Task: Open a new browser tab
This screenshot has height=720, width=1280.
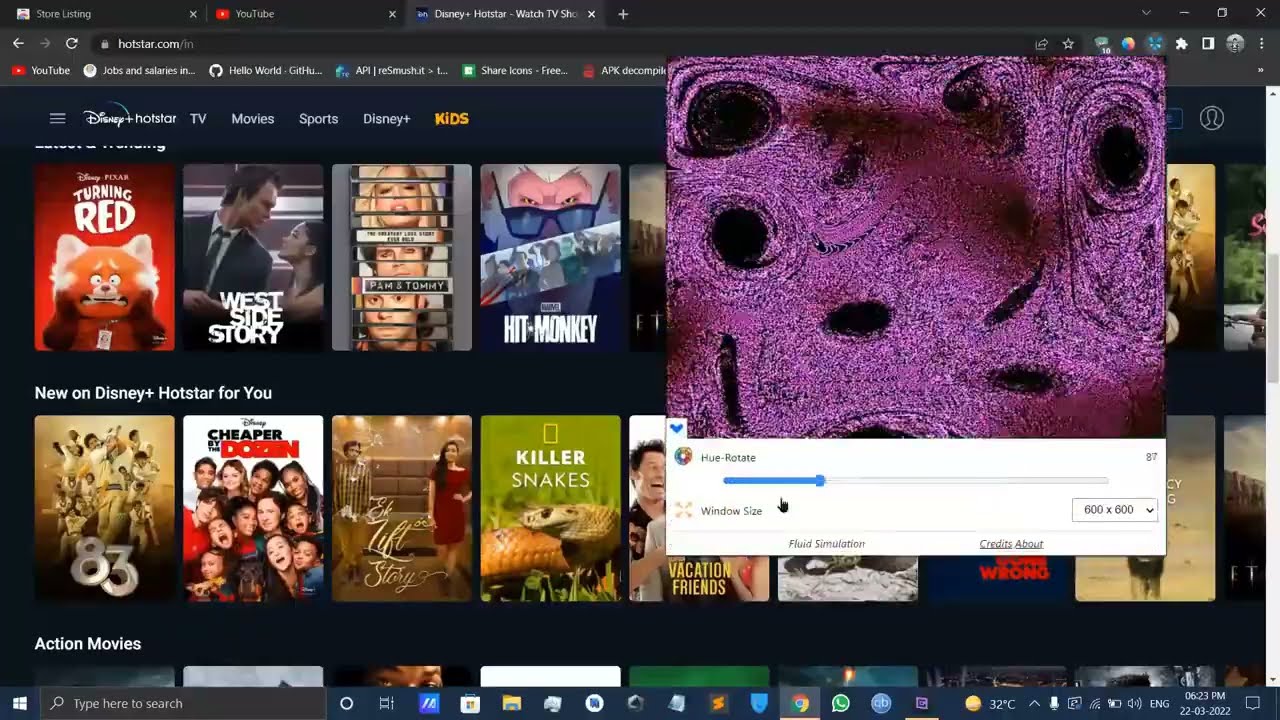Action: click(623, 14)
